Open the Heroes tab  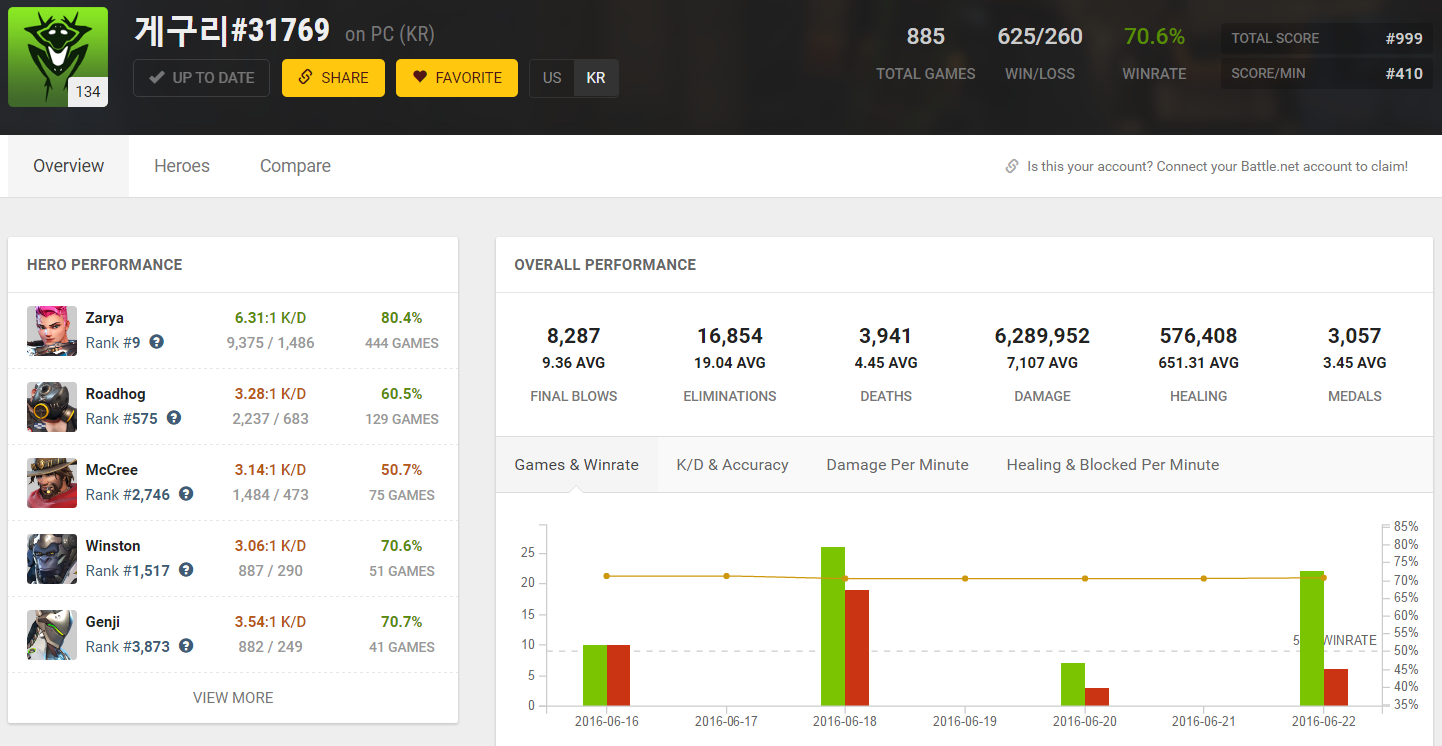182,166
